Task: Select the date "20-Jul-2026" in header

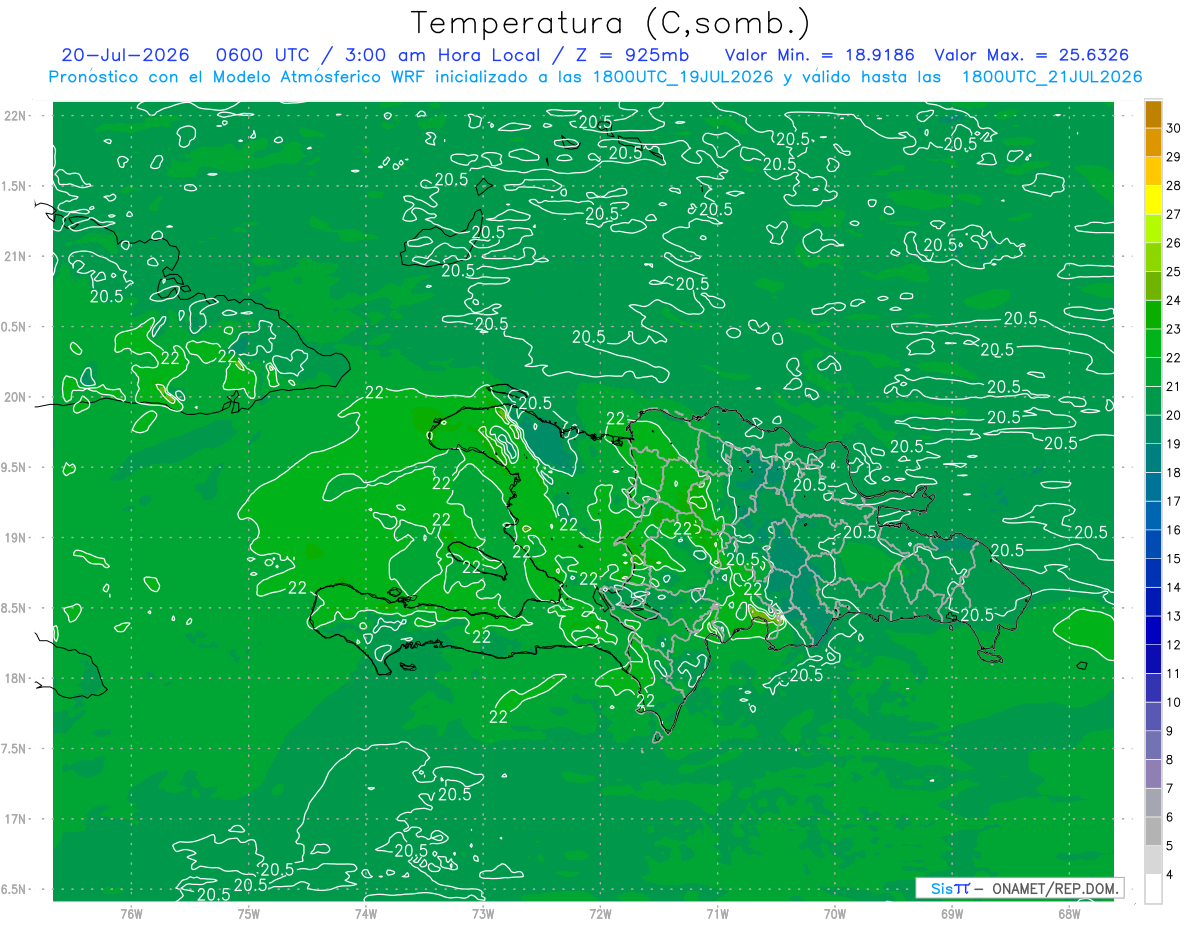Action: [x=123, y=55]
